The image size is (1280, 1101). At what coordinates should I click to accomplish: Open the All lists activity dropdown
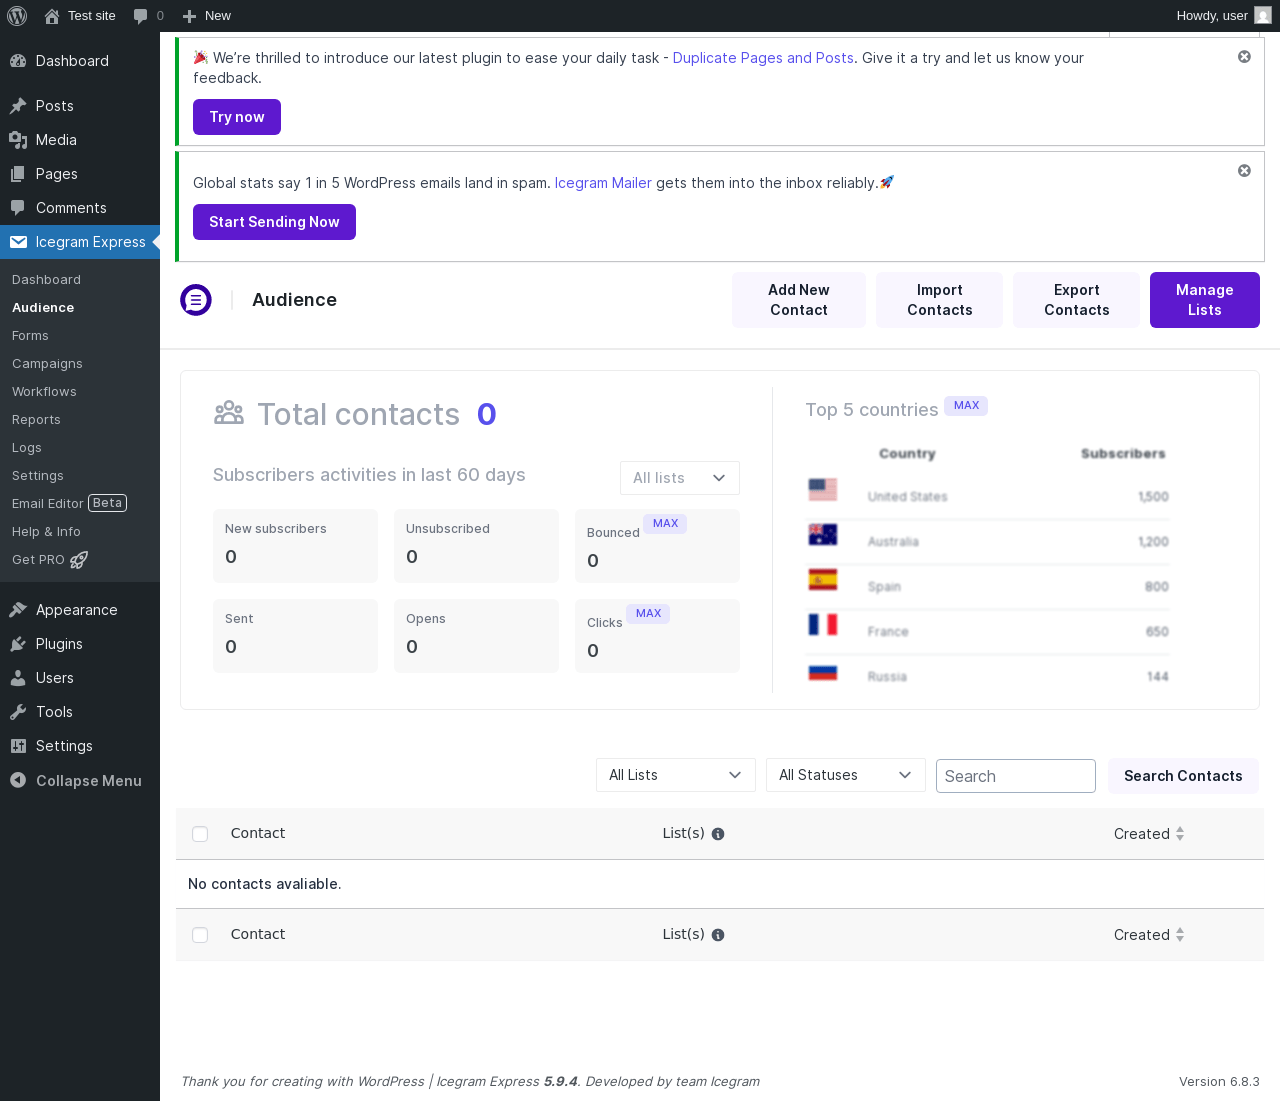point(680,478)
